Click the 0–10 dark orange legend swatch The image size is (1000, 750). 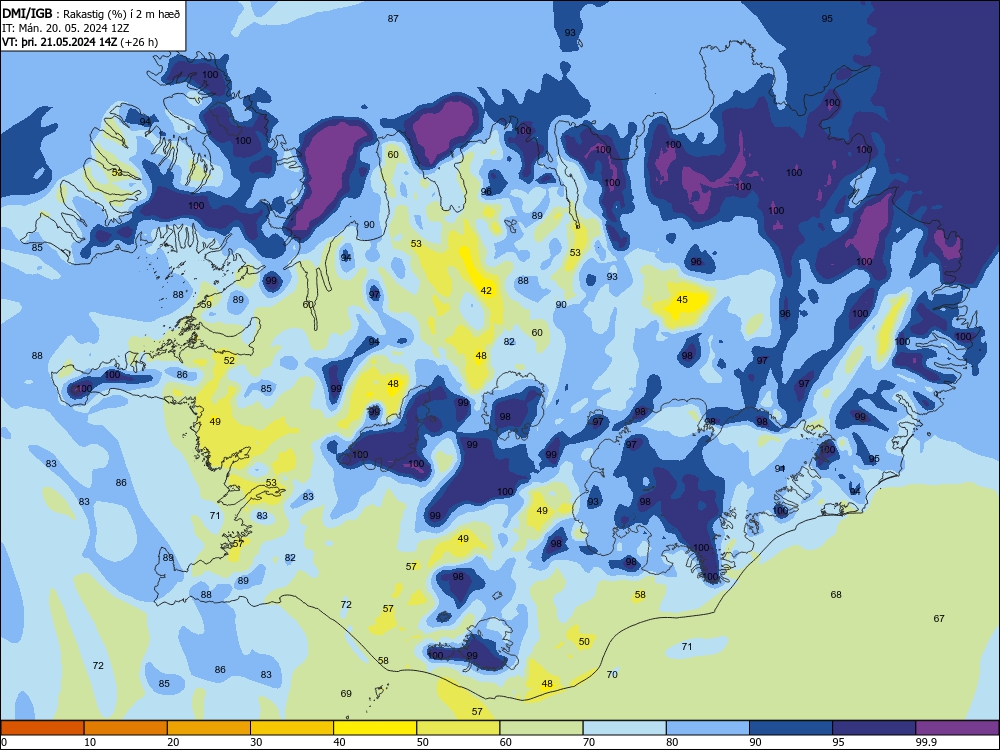(42, 728)
